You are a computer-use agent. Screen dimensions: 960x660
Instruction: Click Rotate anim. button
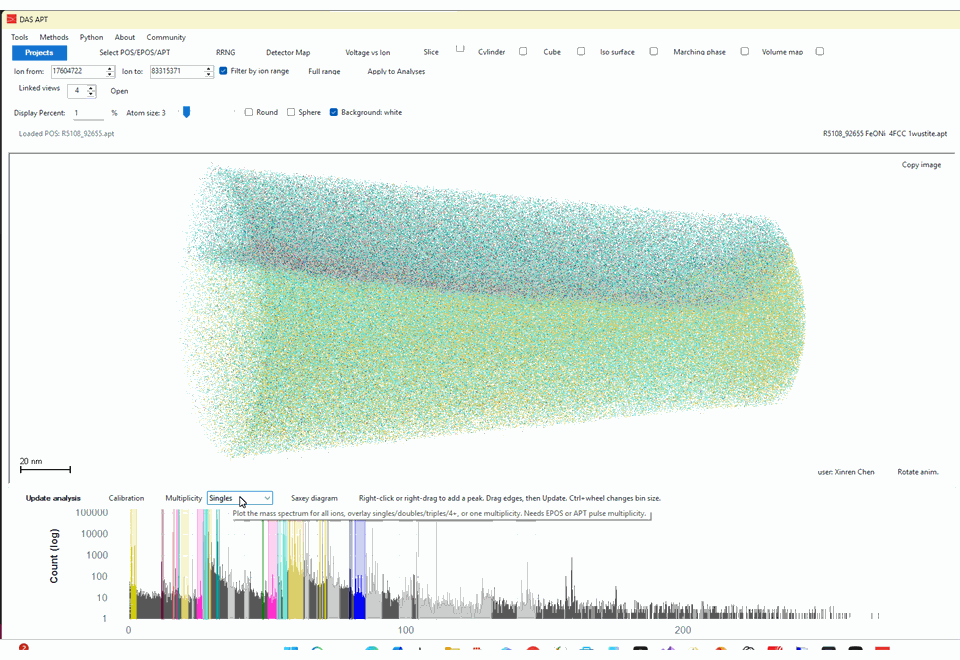[x=918, y=472]
